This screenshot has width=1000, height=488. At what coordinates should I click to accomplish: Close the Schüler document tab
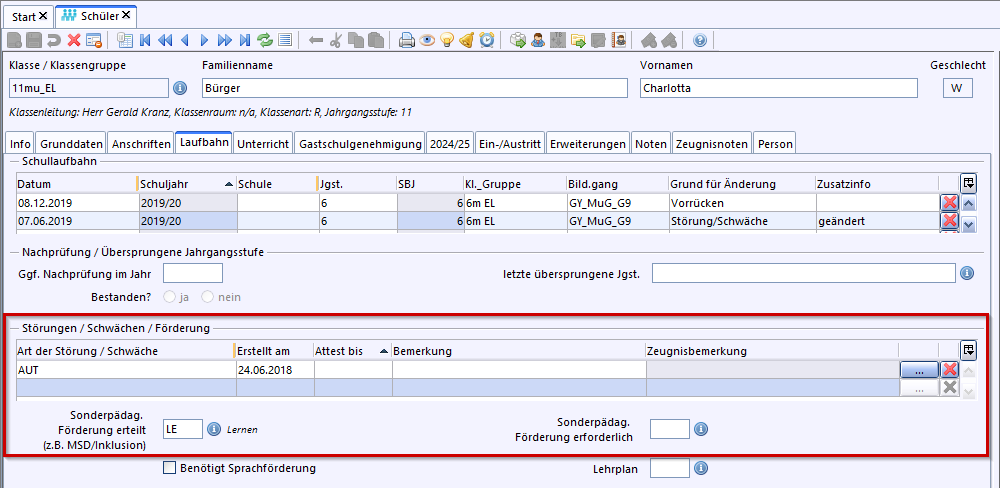point(126,15)
